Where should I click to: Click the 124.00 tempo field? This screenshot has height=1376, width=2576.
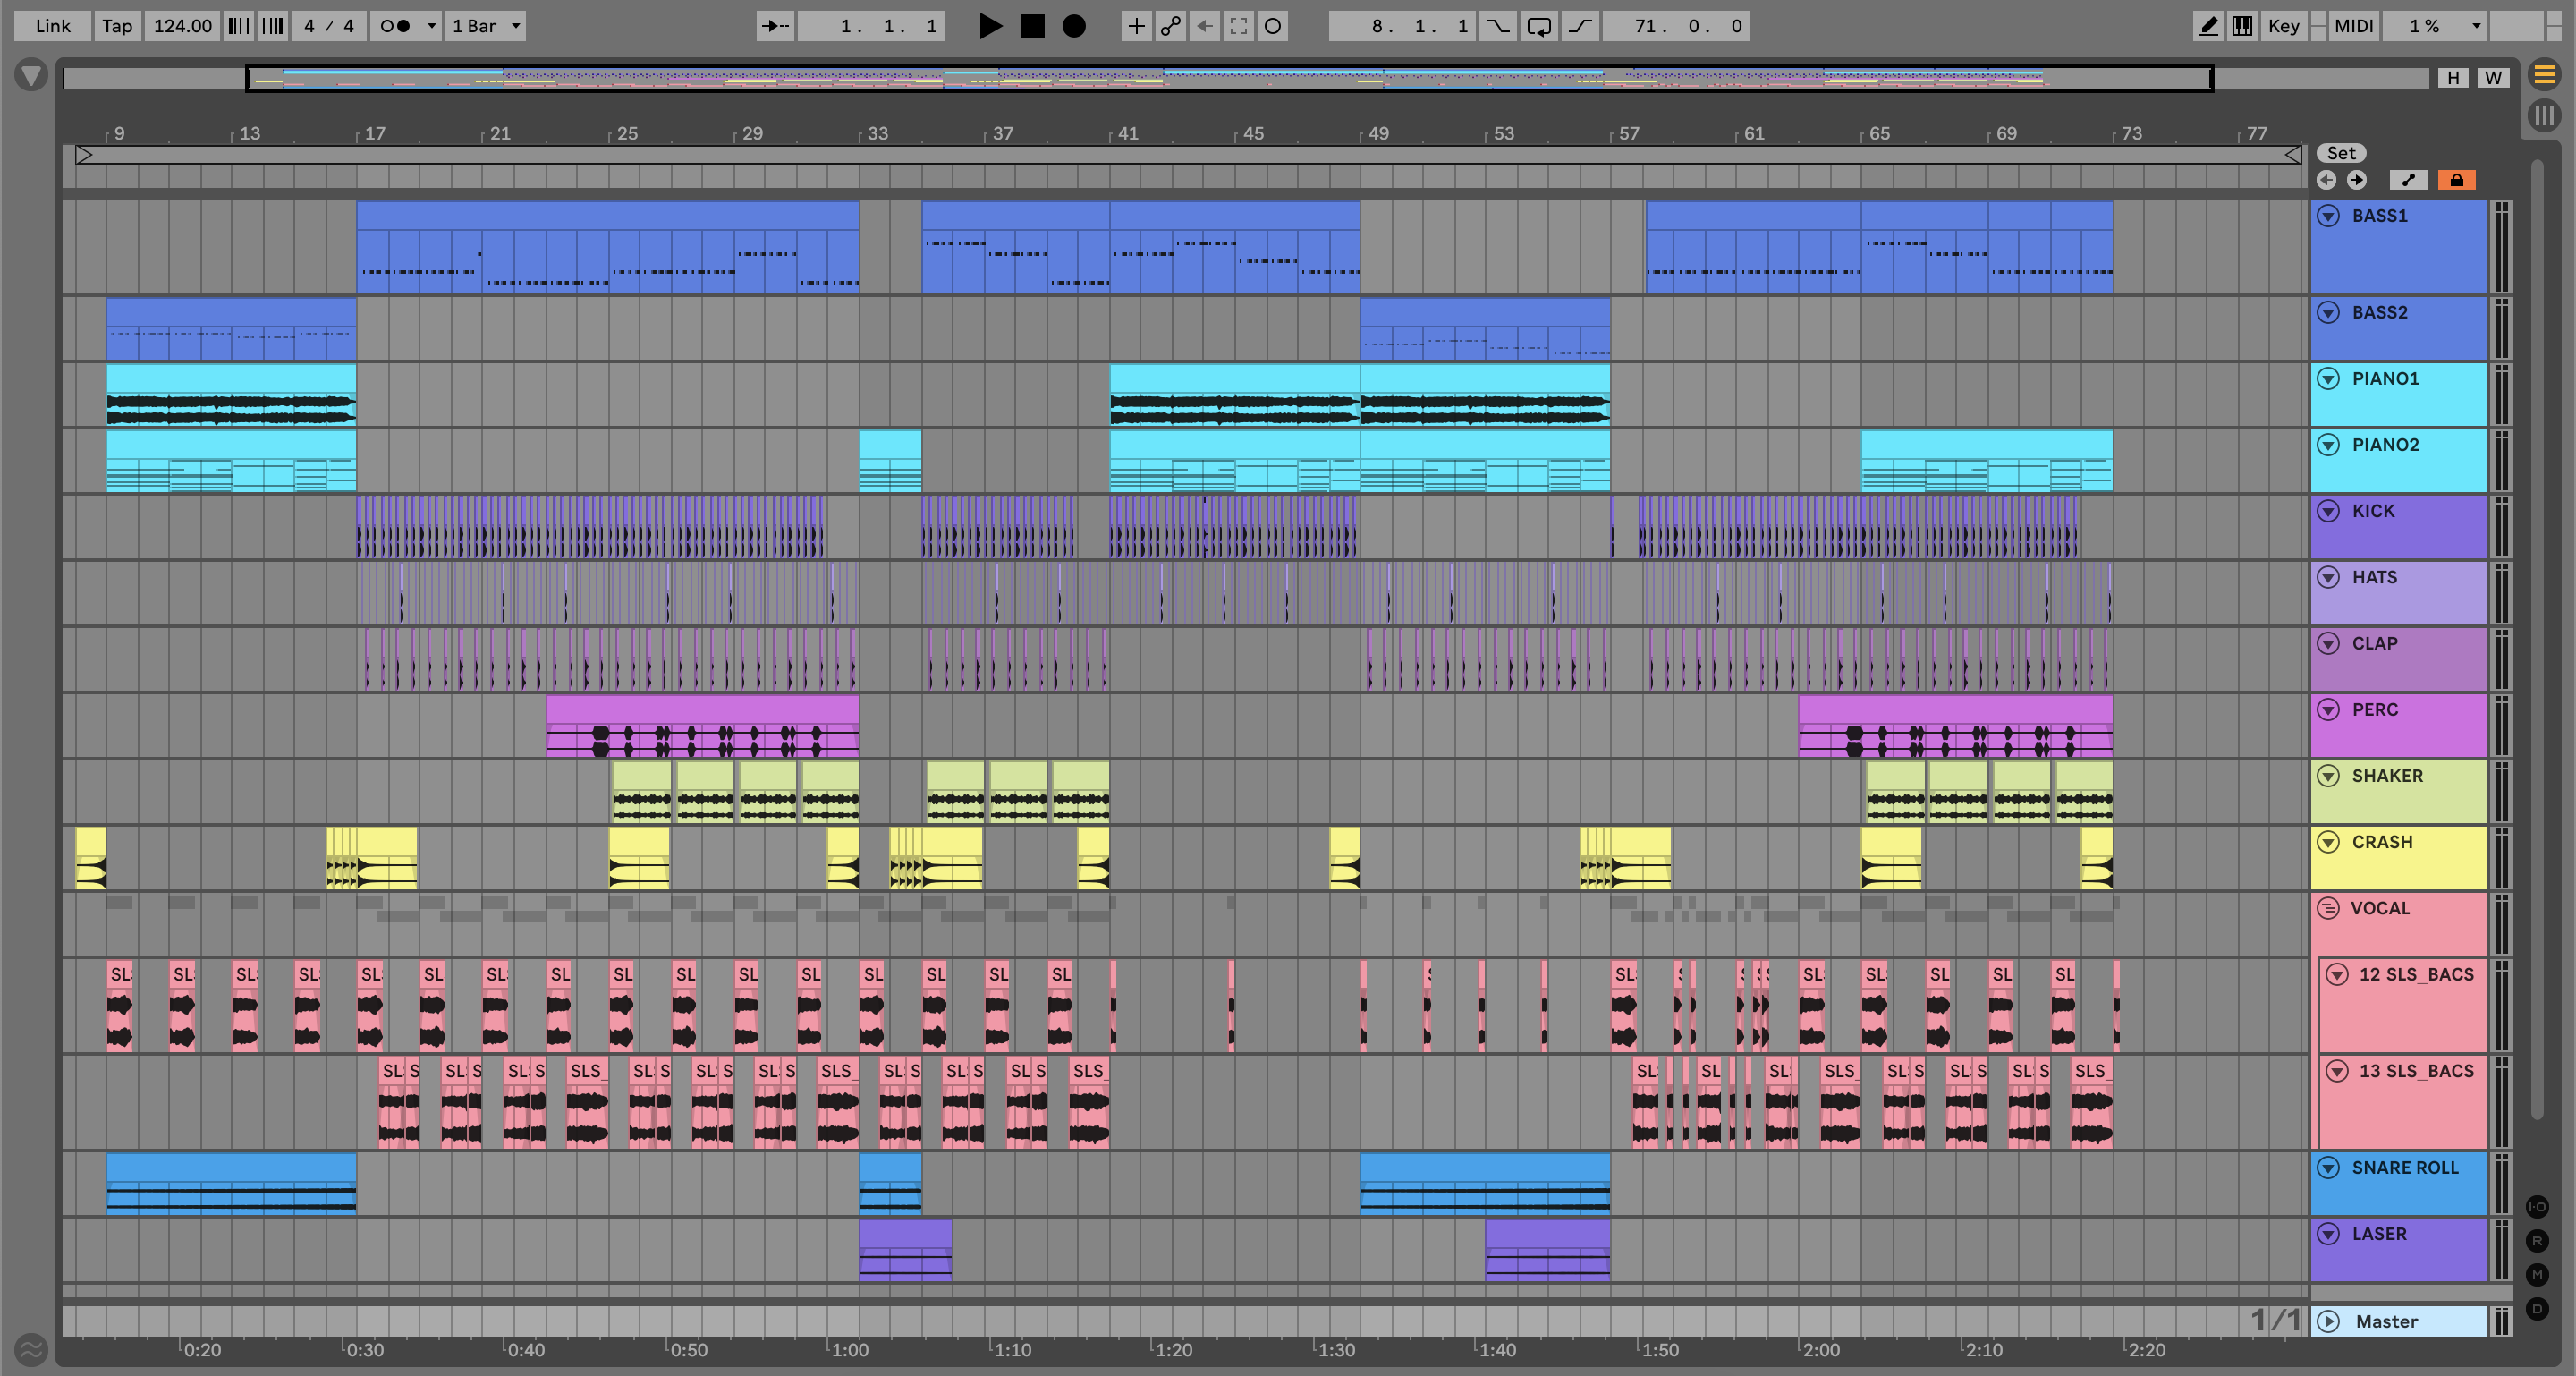[182, 26]
